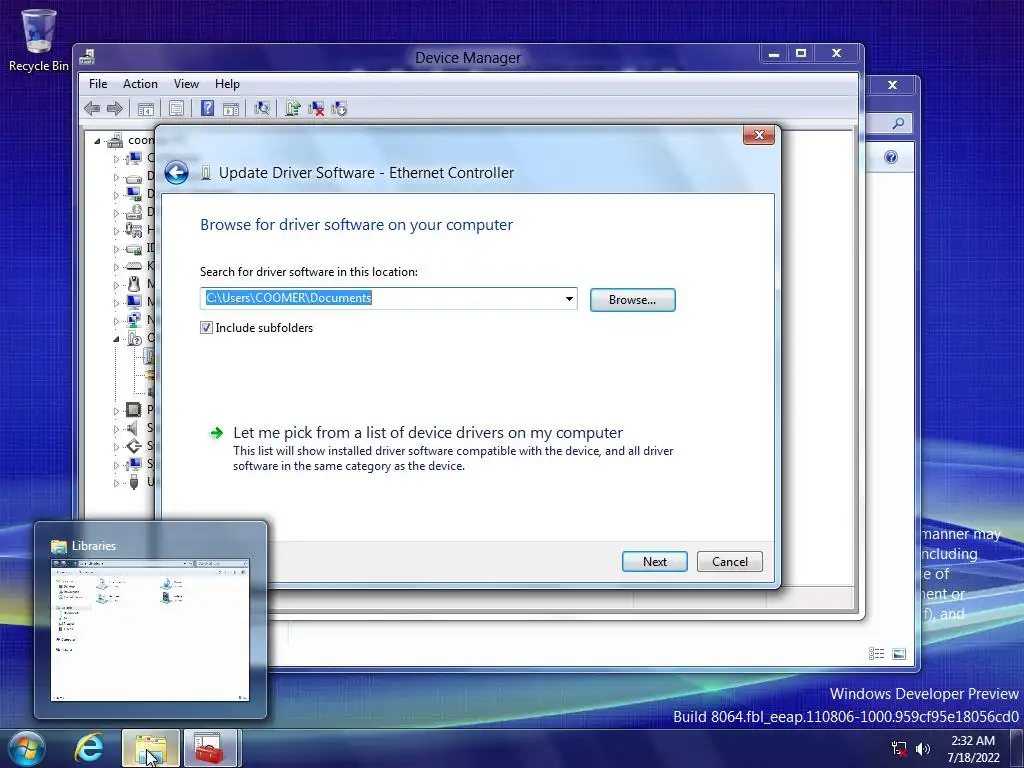Screen dimensions: 1024x768
Task: Open the File menu in Device Manager
Action: pos(98,84)
